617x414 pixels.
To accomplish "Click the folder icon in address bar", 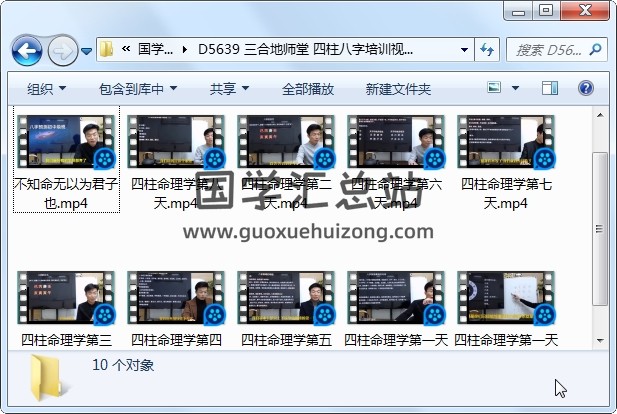I will point(107,49).
